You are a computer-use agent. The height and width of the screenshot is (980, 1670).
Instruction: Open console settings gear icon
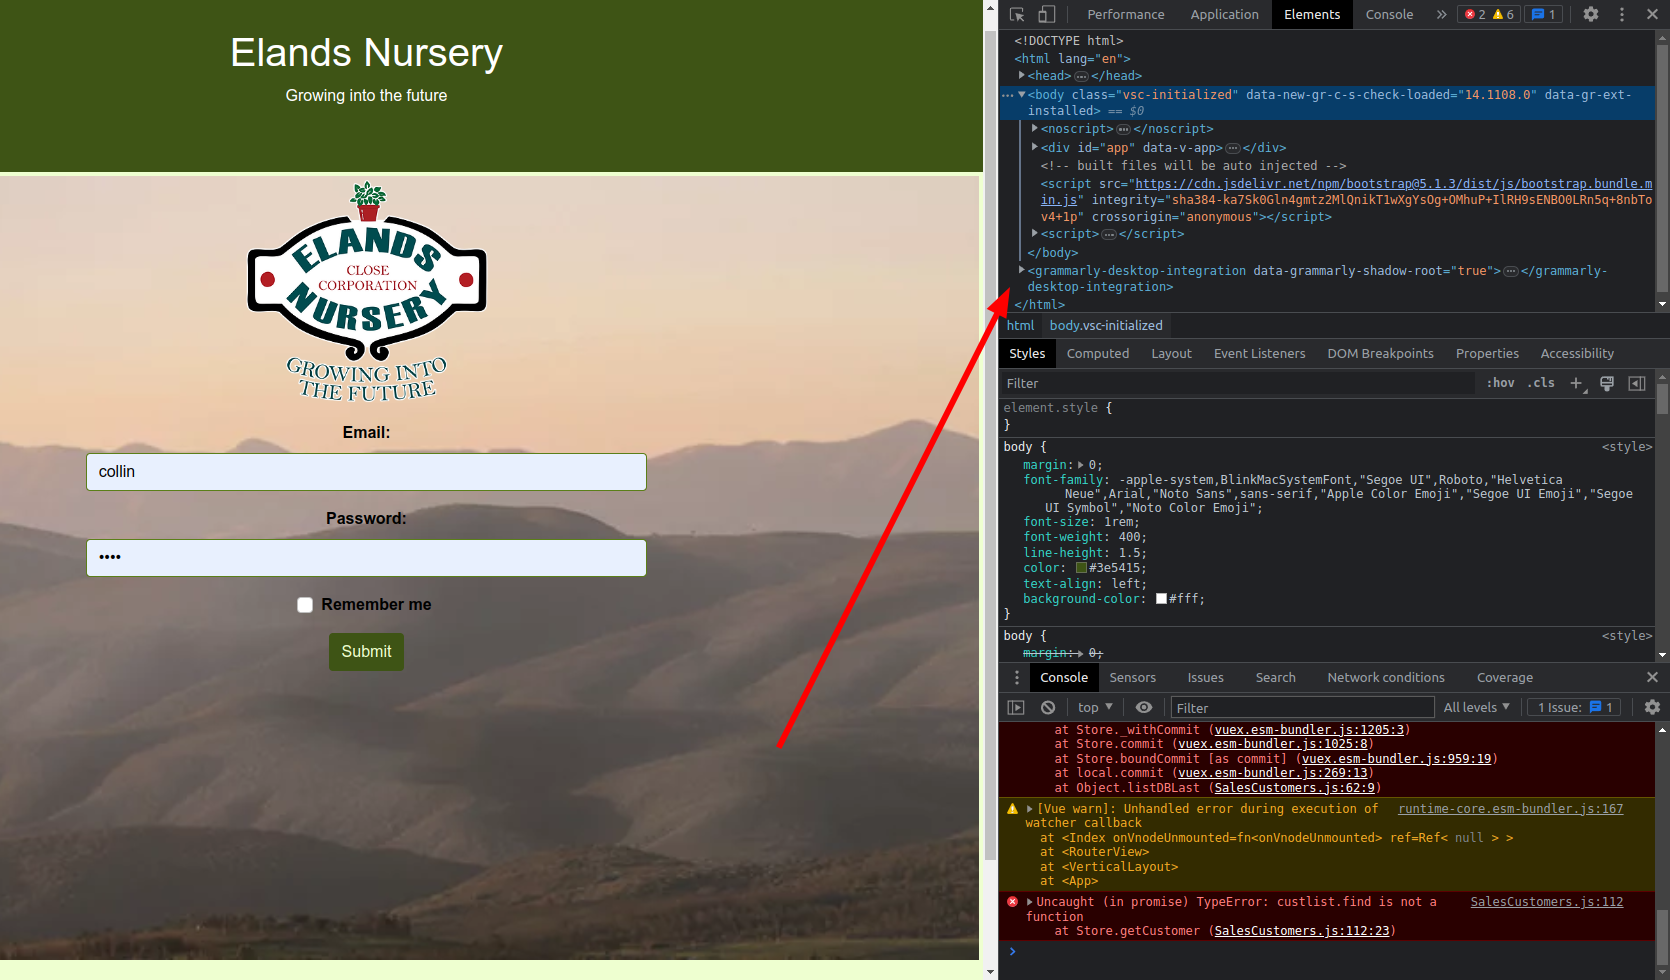1652,707
